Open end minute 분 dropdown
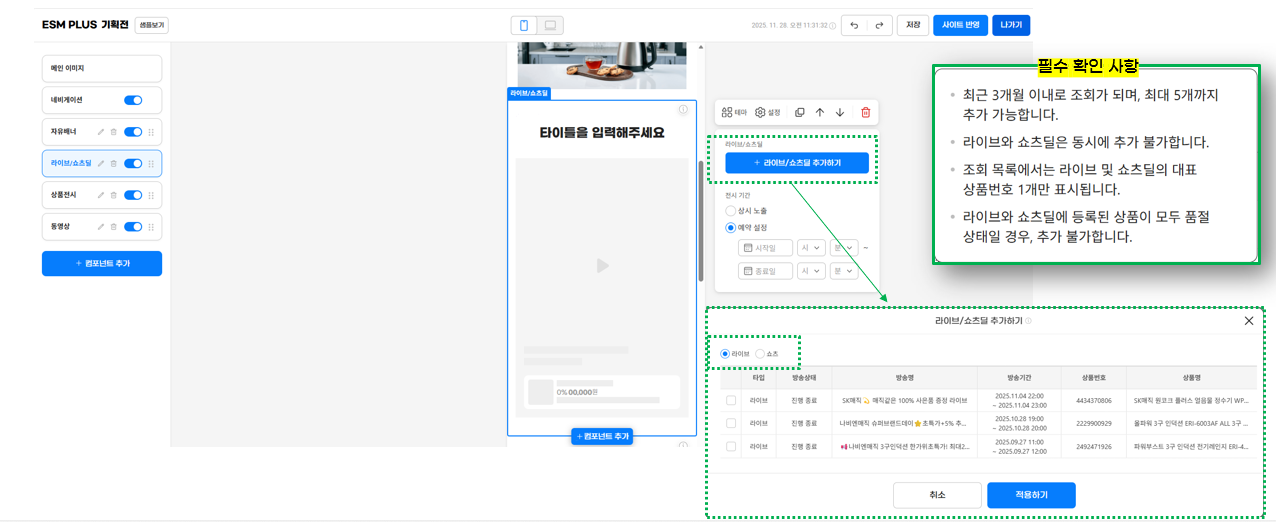Screen dimensions: 1276x522 point(845,271)
